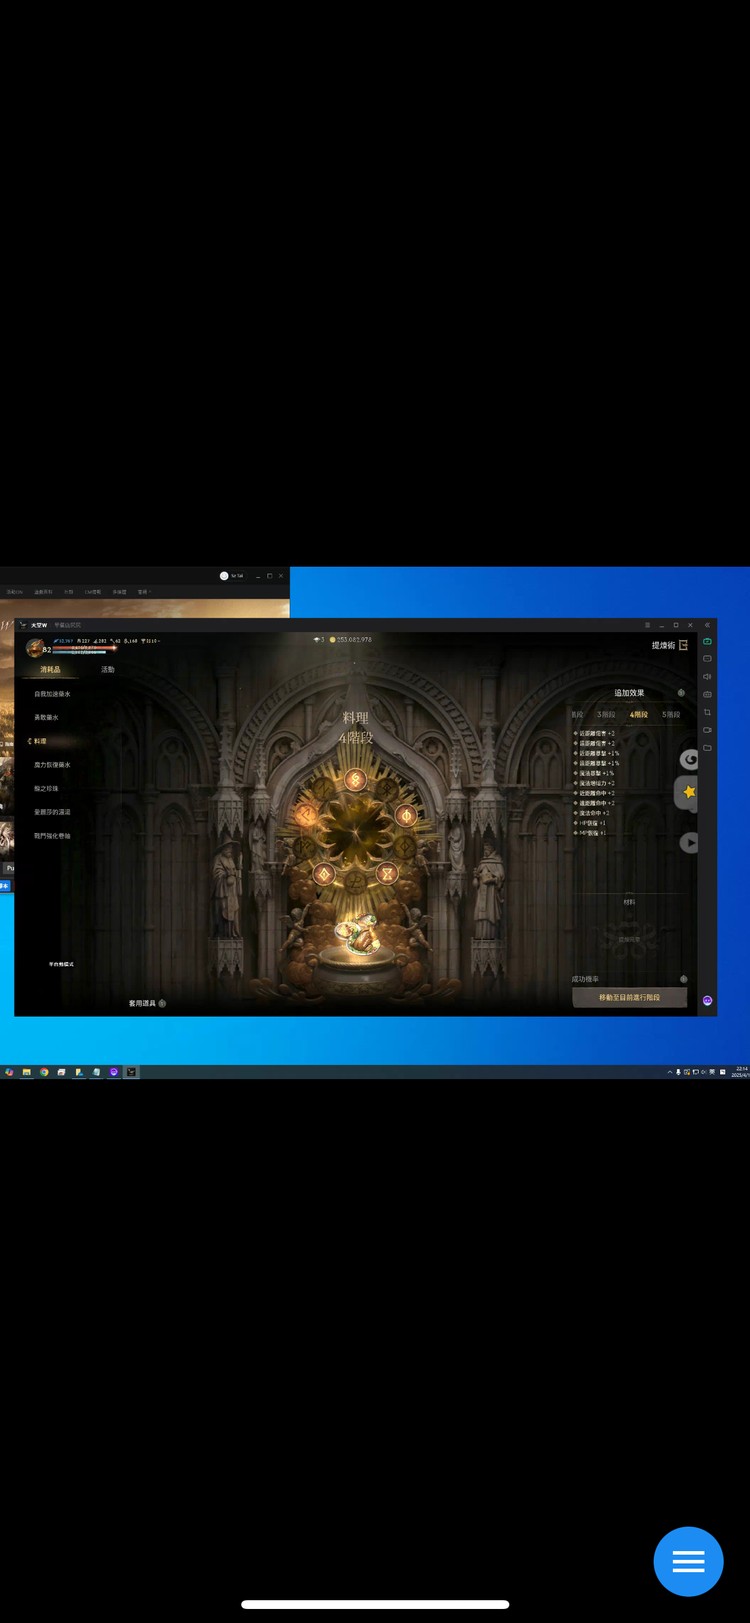
Task: Open Chrome from the Windows taskbar
Action: [x=44, y=1072]
